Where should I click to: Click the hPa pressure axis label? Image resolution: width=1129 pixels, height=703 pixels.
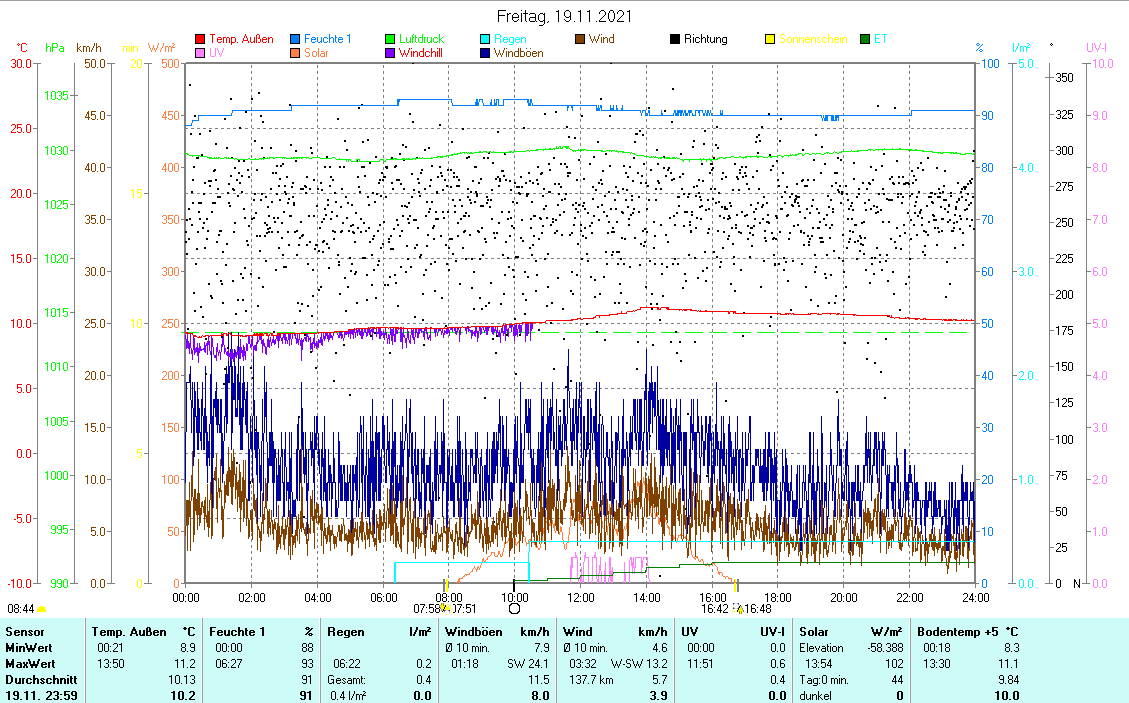55,48
